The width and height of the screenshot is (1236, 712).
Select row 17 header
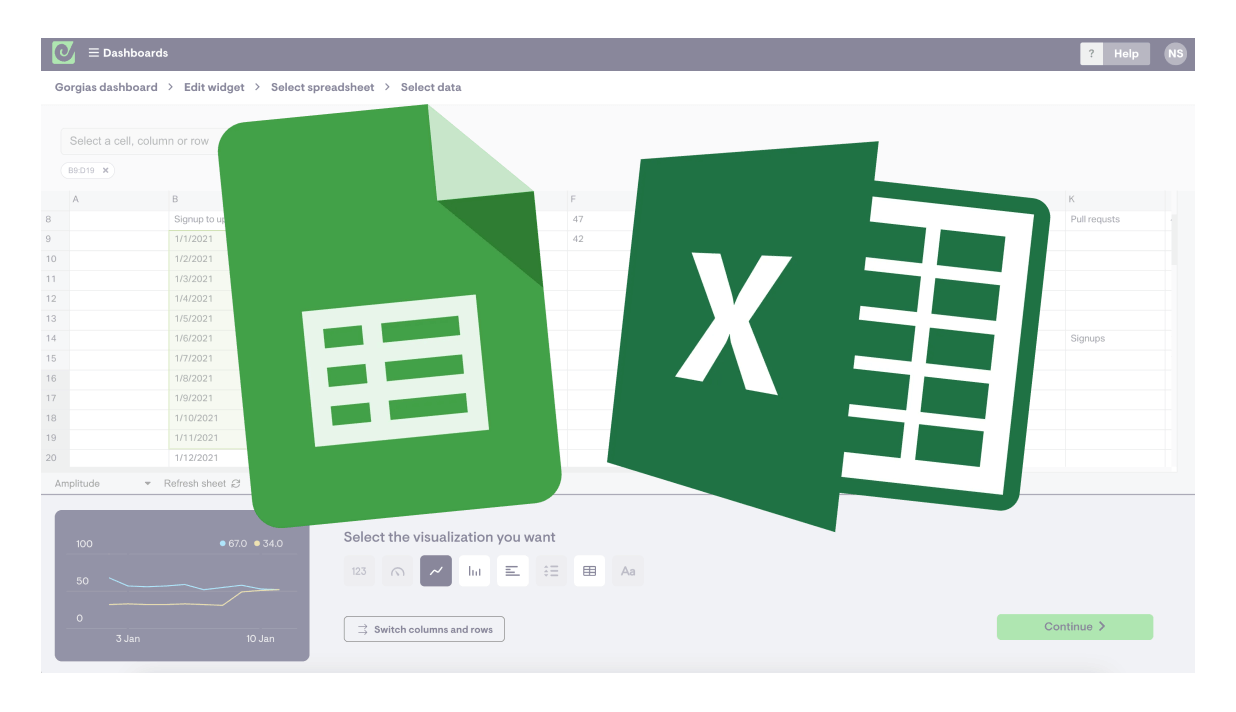[55, 400]
